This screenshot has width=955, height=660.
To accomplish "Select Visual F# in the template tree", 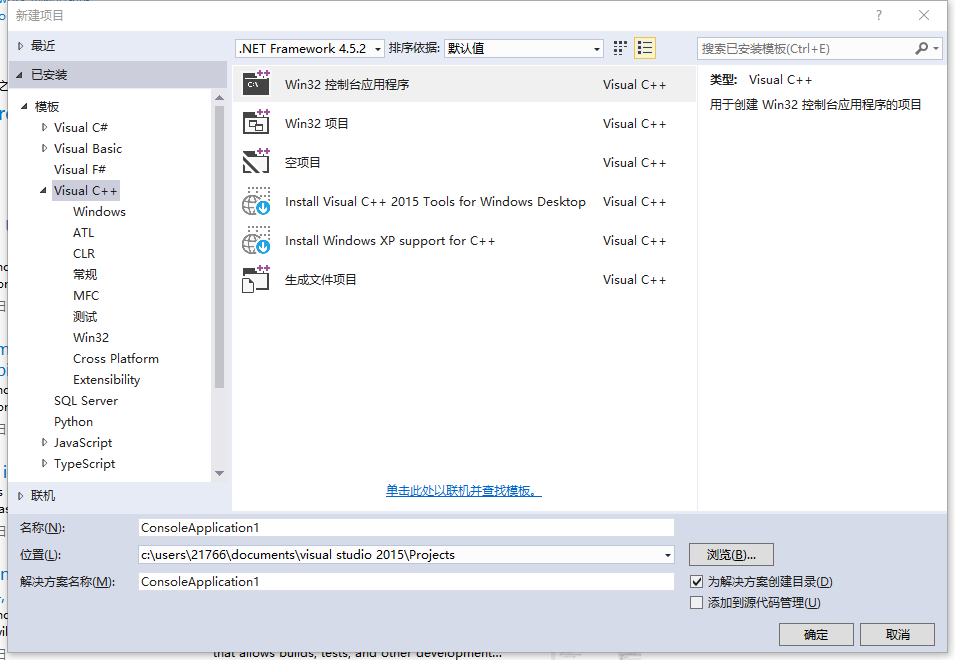I will 80,169.
